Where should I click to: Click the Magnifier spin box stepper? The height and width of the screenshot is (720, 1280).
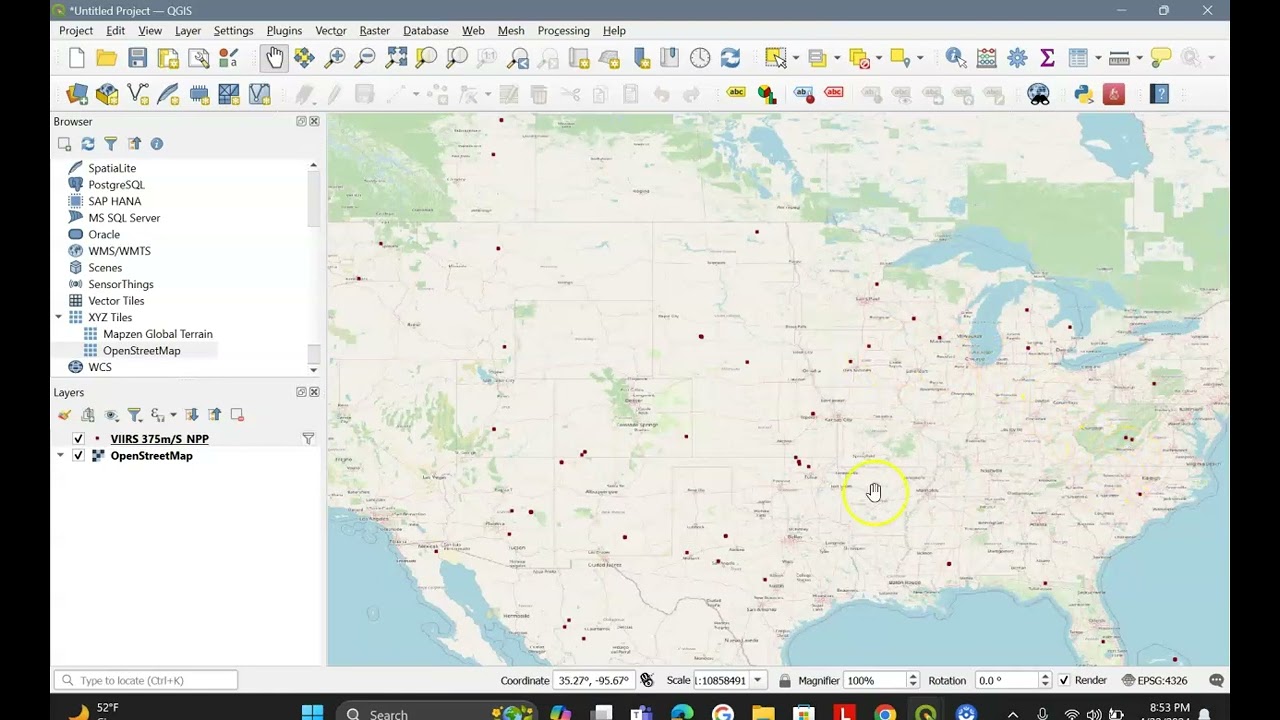(x=912, y=680)
